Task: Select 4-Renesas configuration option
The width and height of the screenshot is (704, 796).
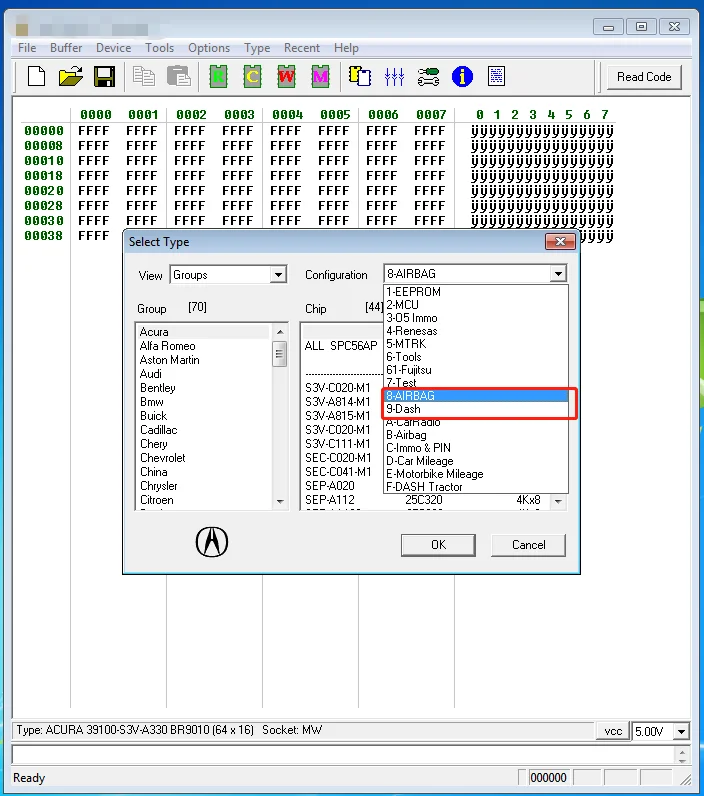Action: tap(476, 331)
